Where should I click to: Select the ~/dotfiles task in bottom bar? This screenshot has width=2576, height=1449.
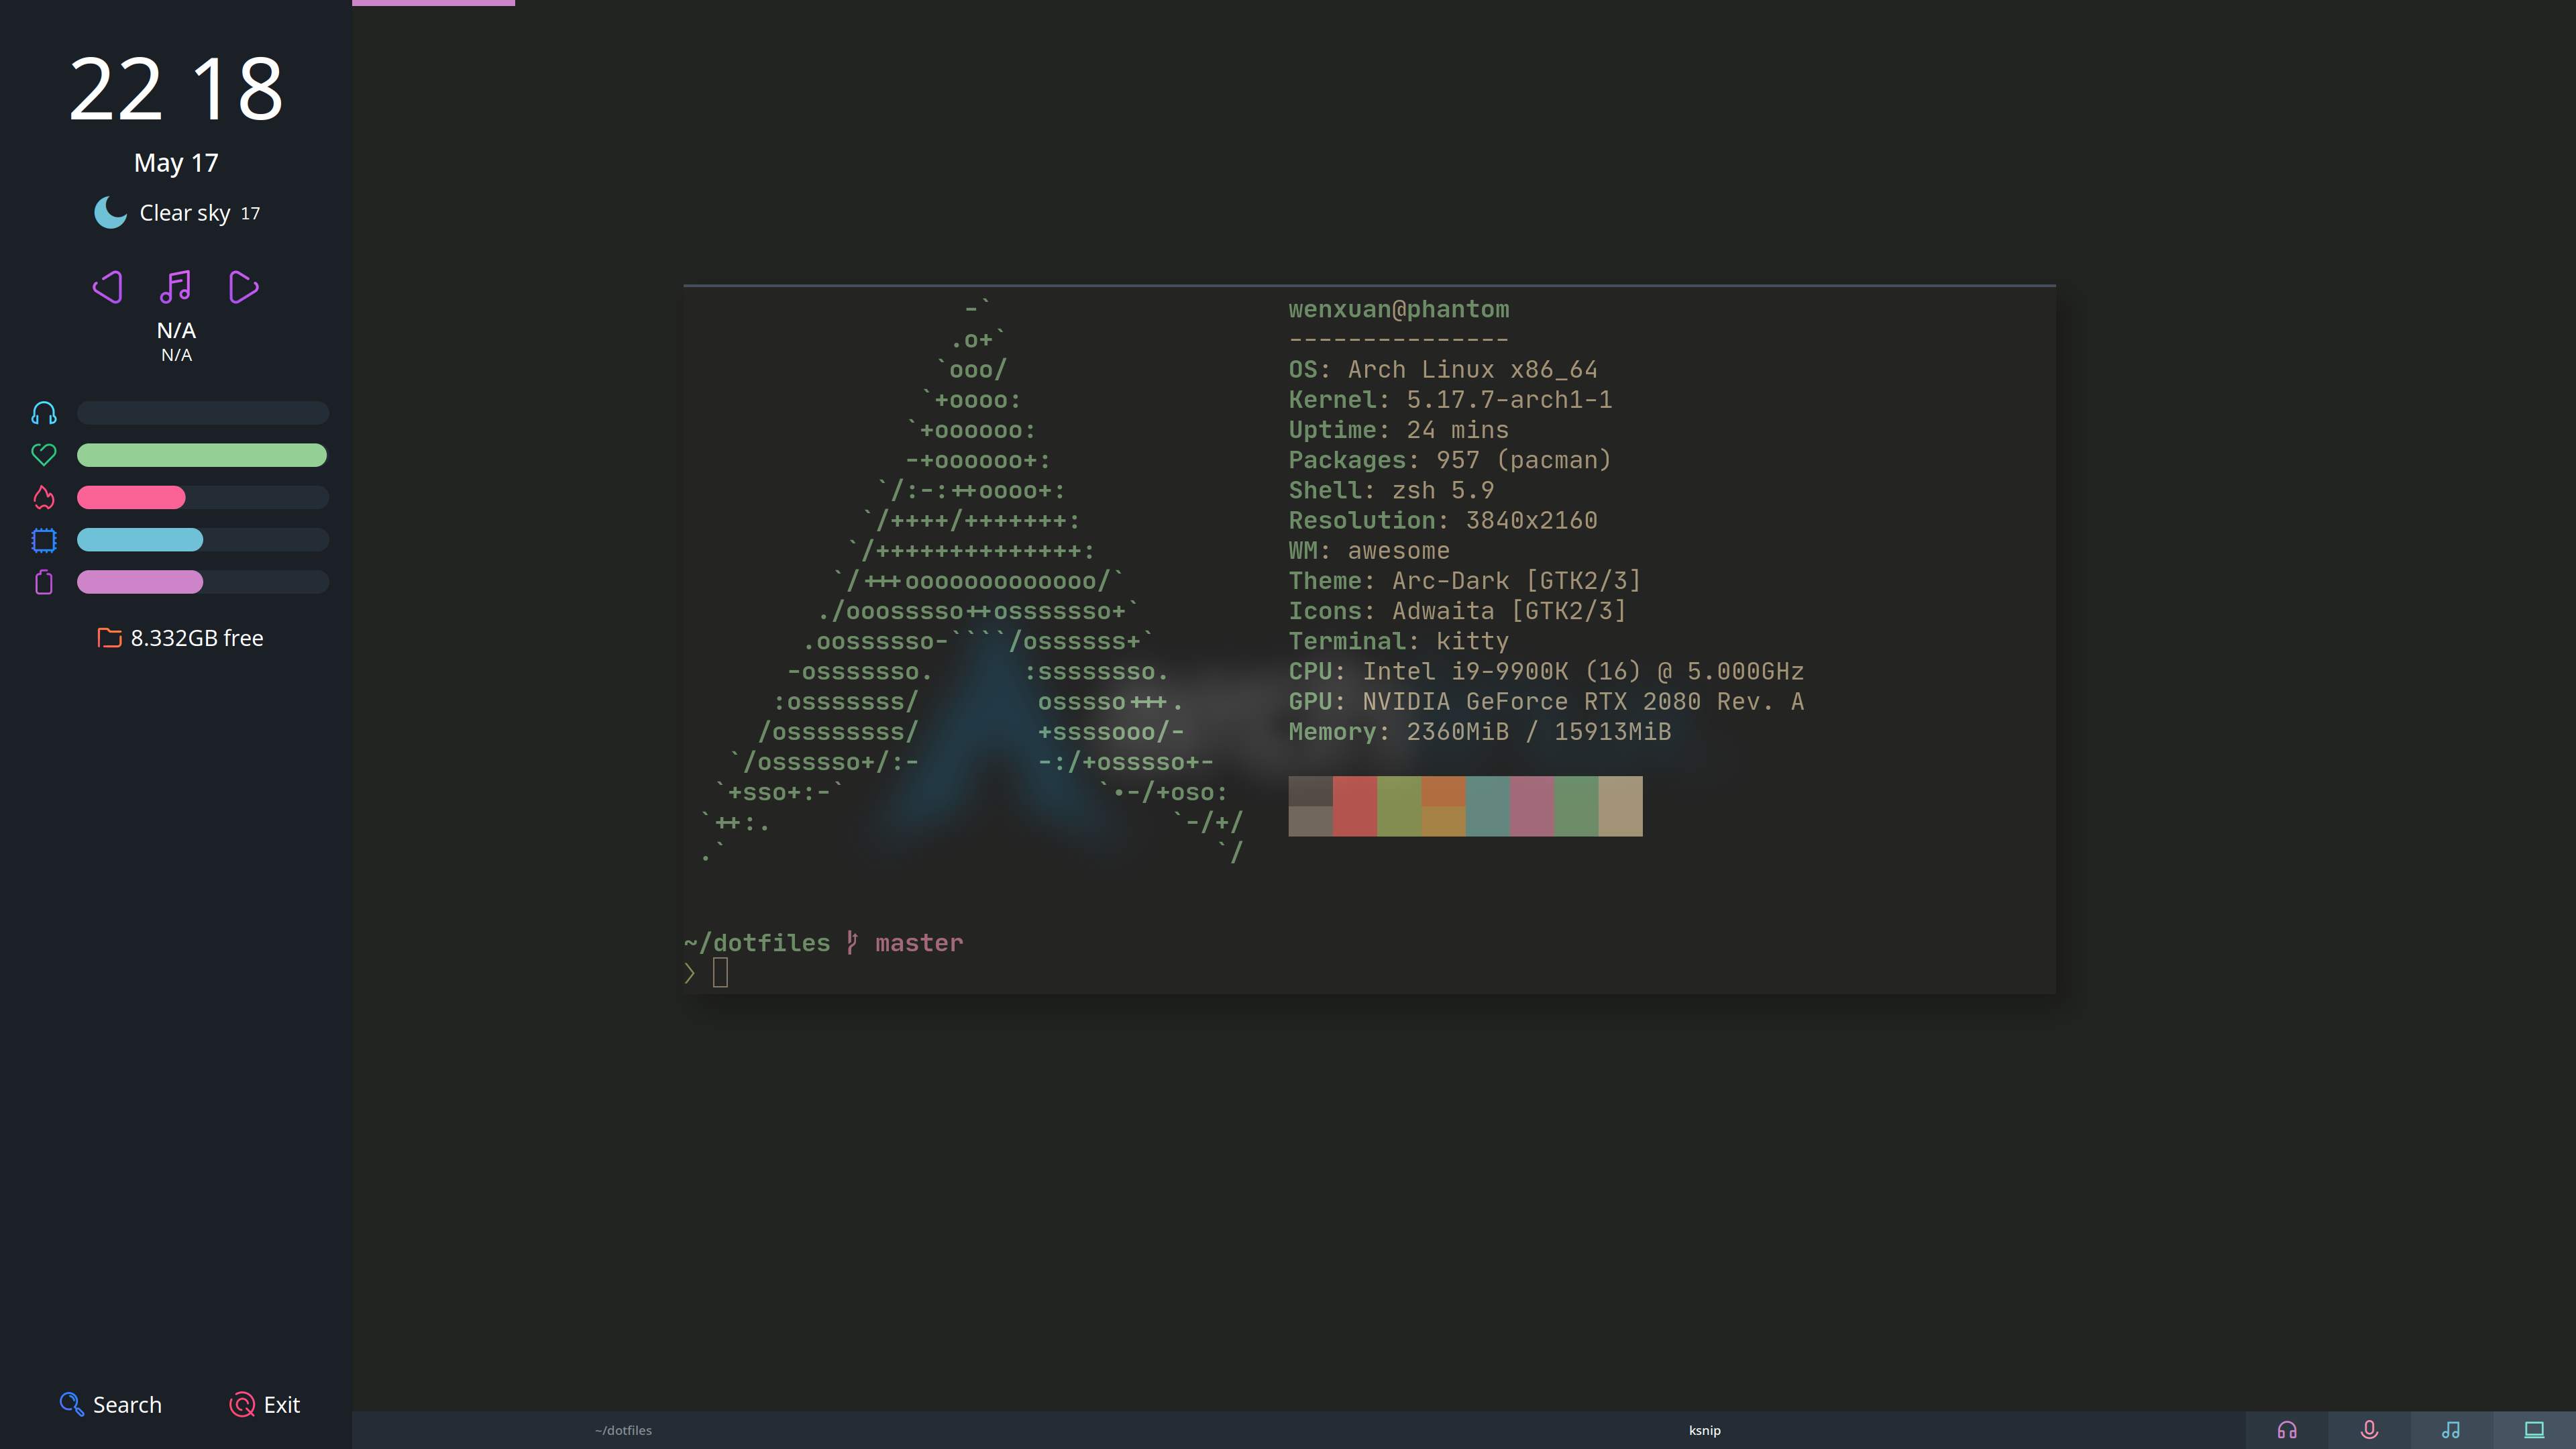tap(623, 1430)
